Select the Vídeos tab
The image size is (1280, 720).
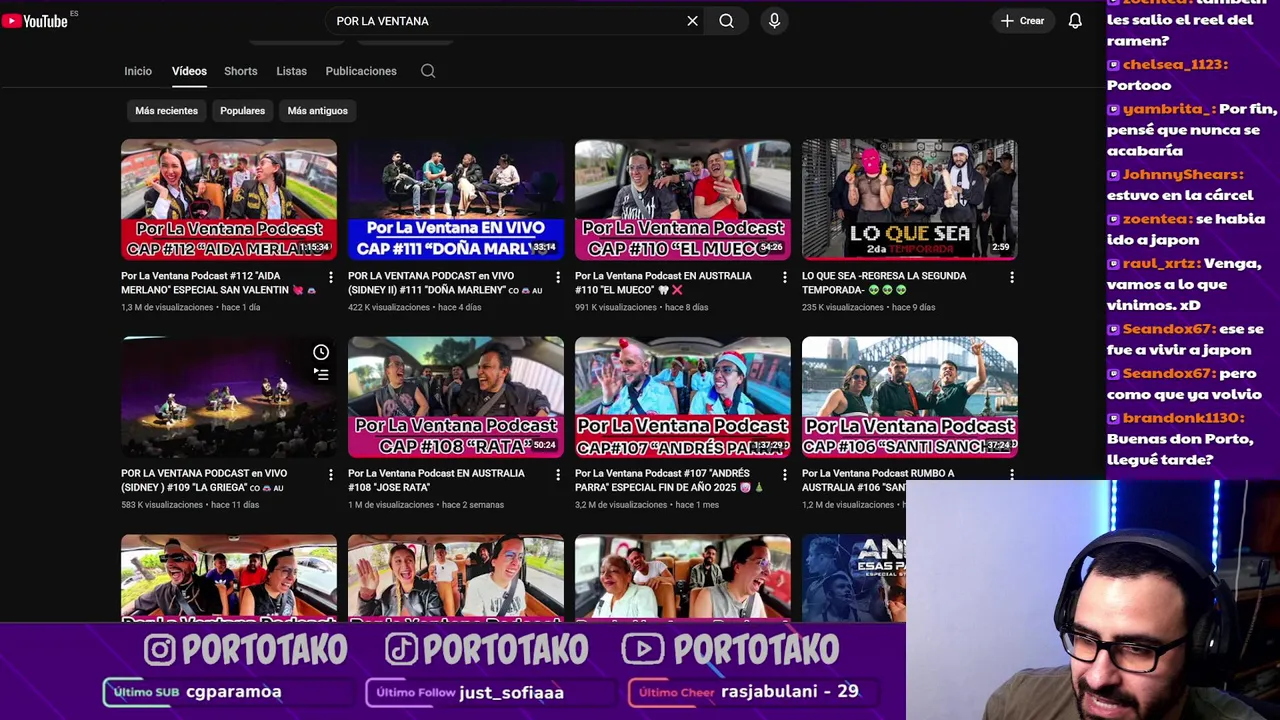[189, 71]
